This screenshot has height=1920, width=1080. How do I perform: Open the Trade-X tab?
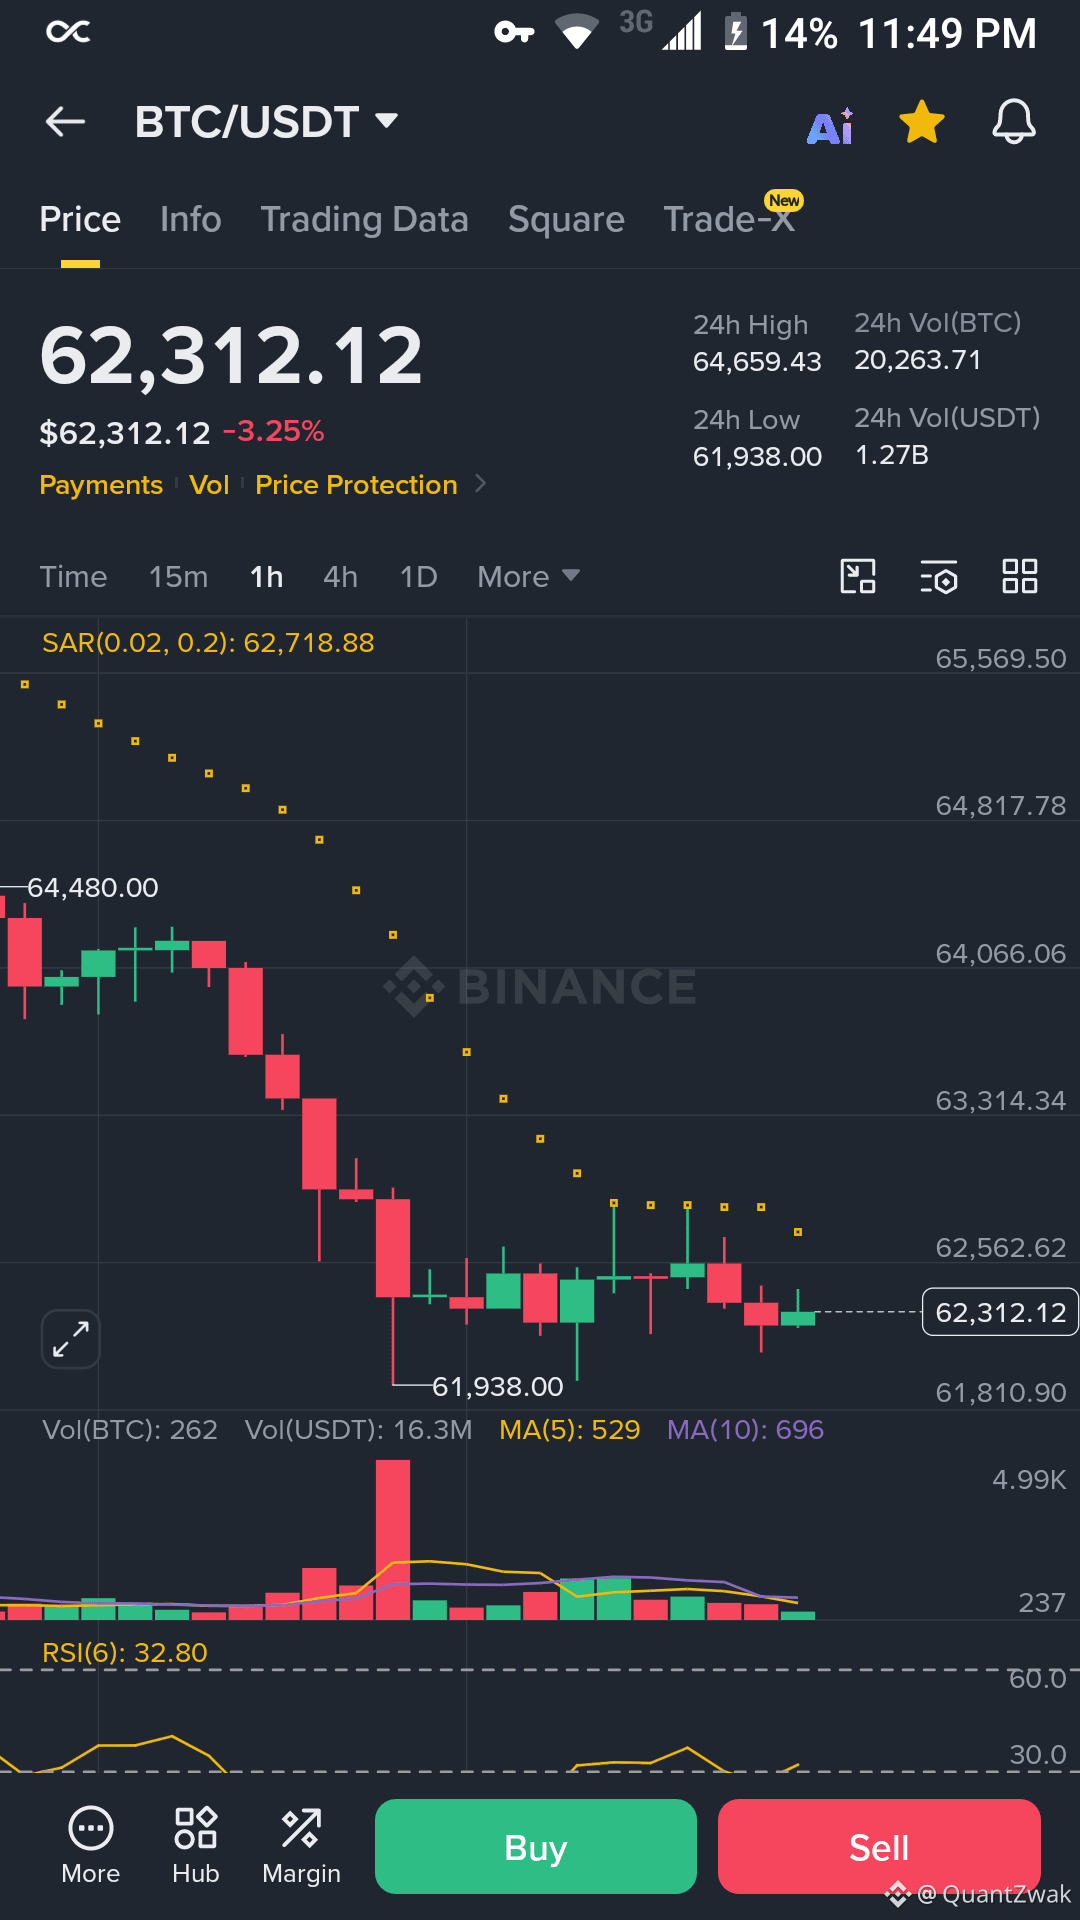pos(730,219)
